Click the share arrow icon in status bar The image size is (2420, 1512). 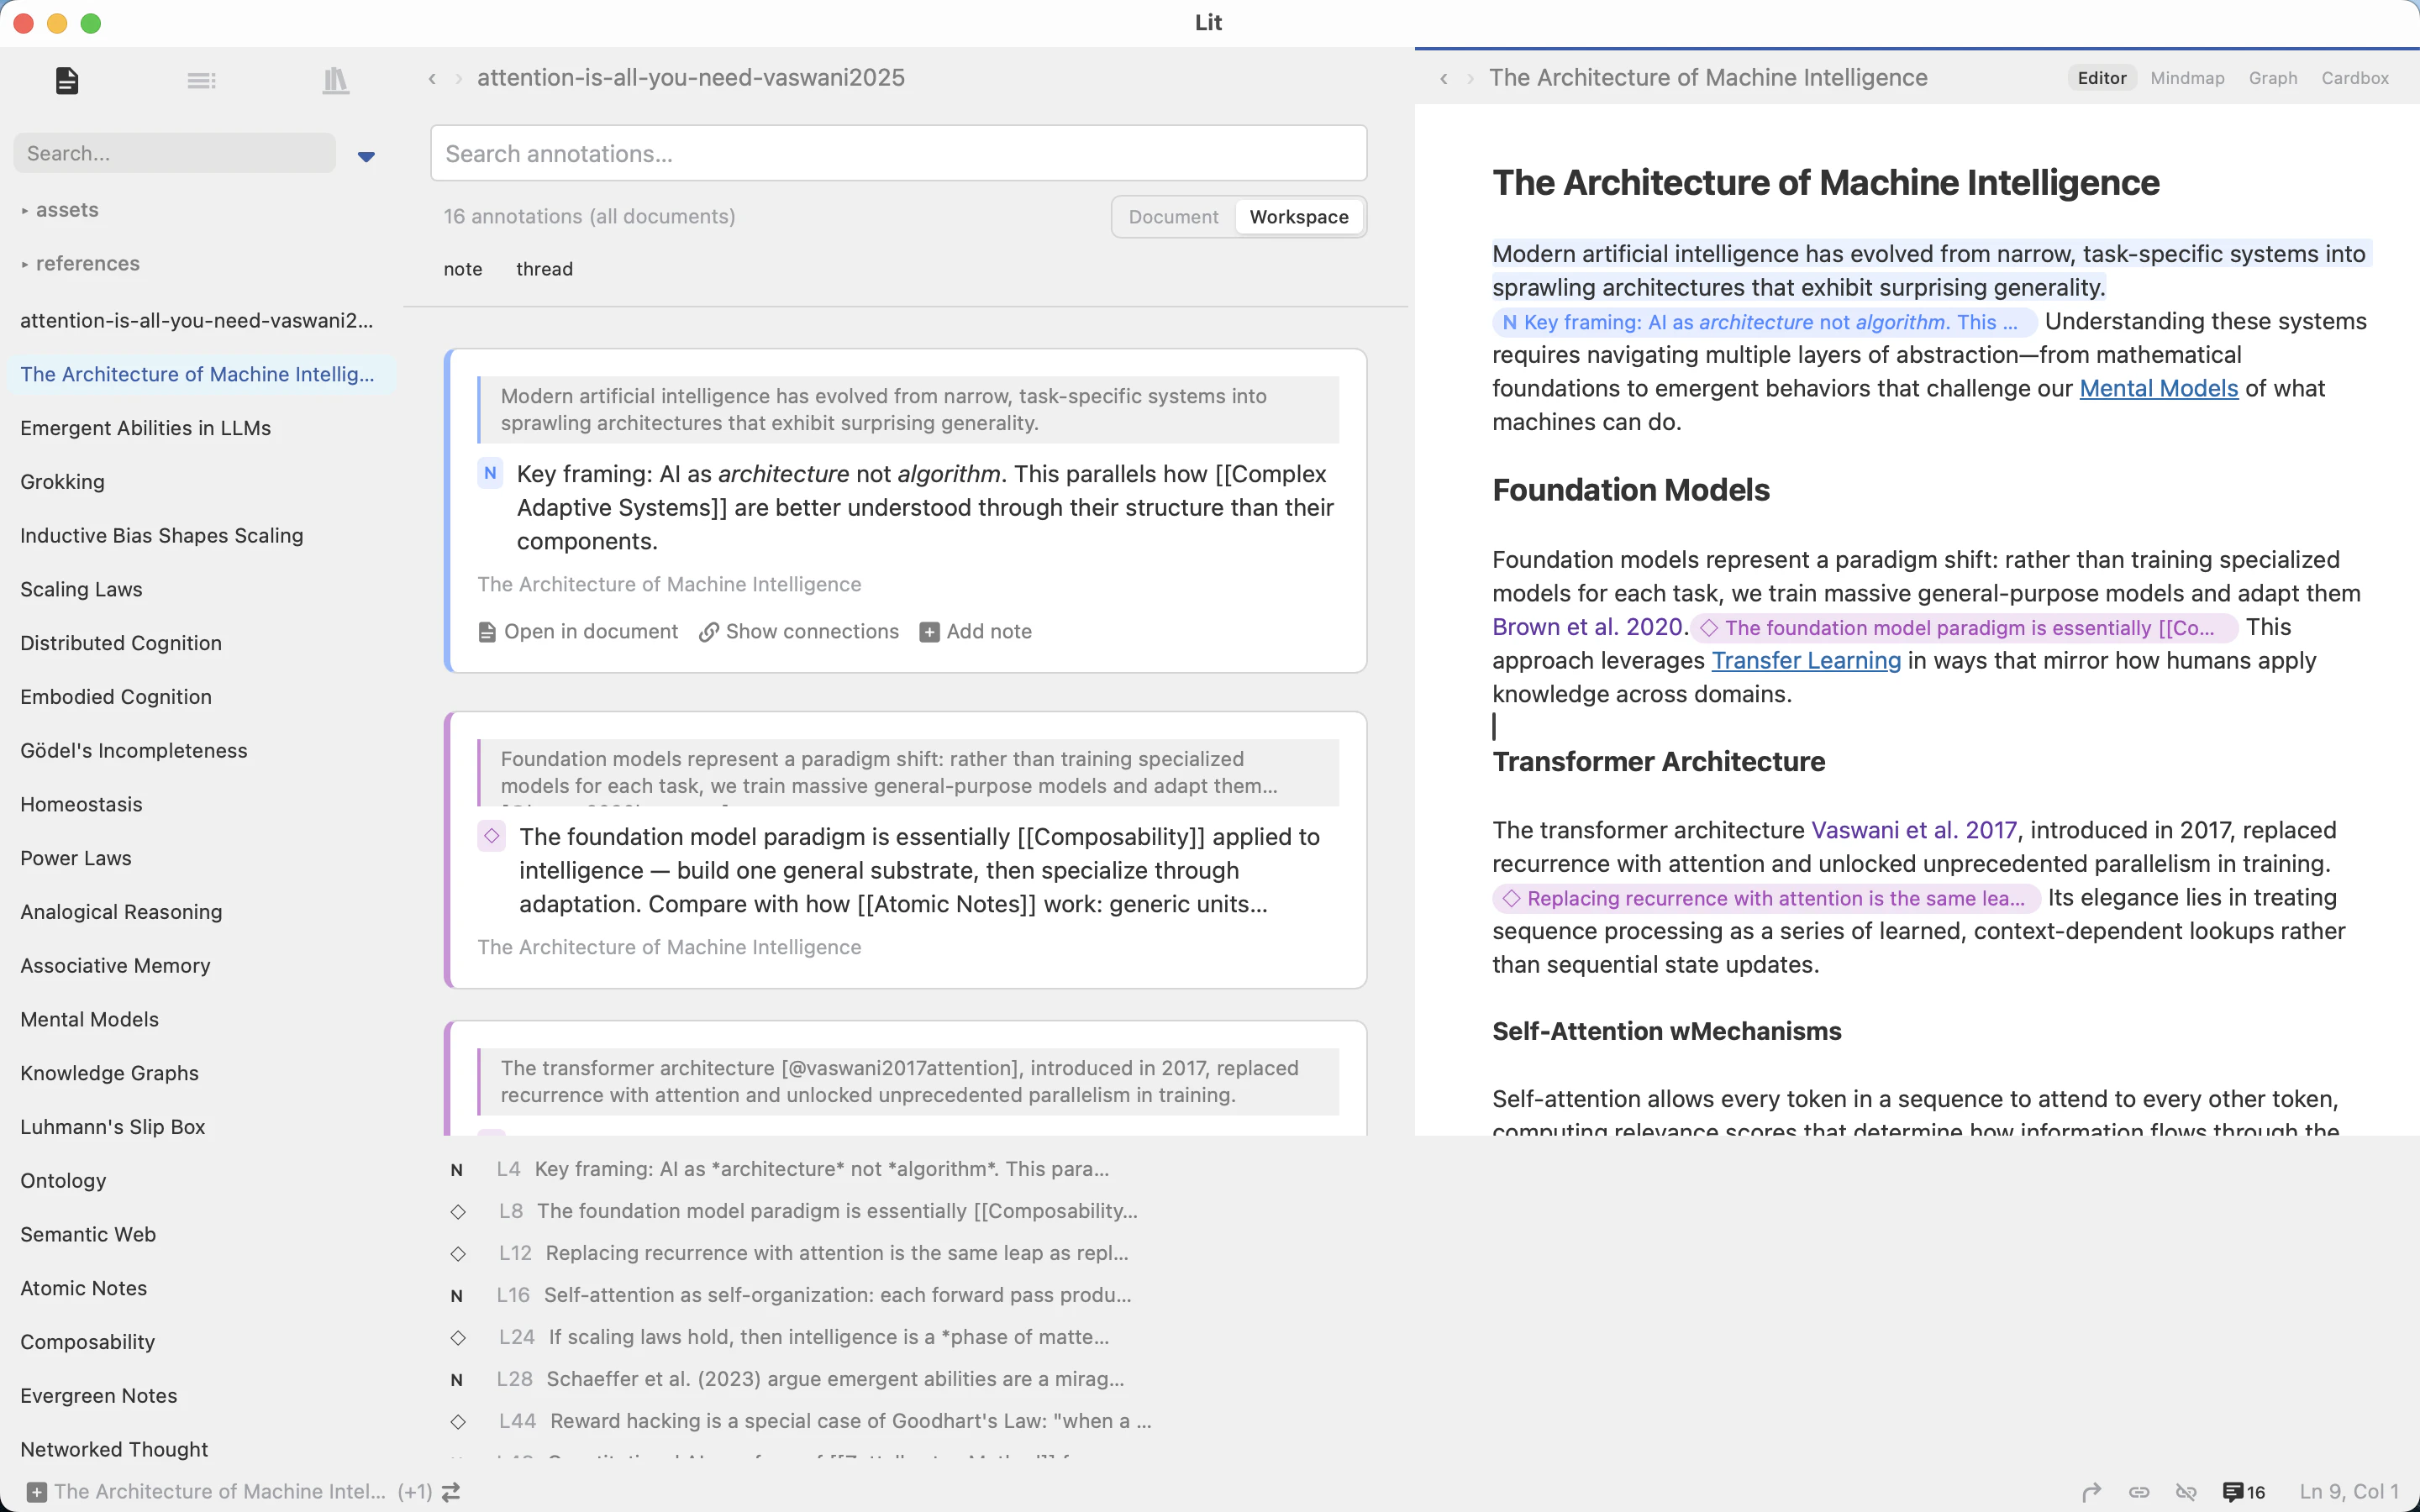pos(2091,1492)
